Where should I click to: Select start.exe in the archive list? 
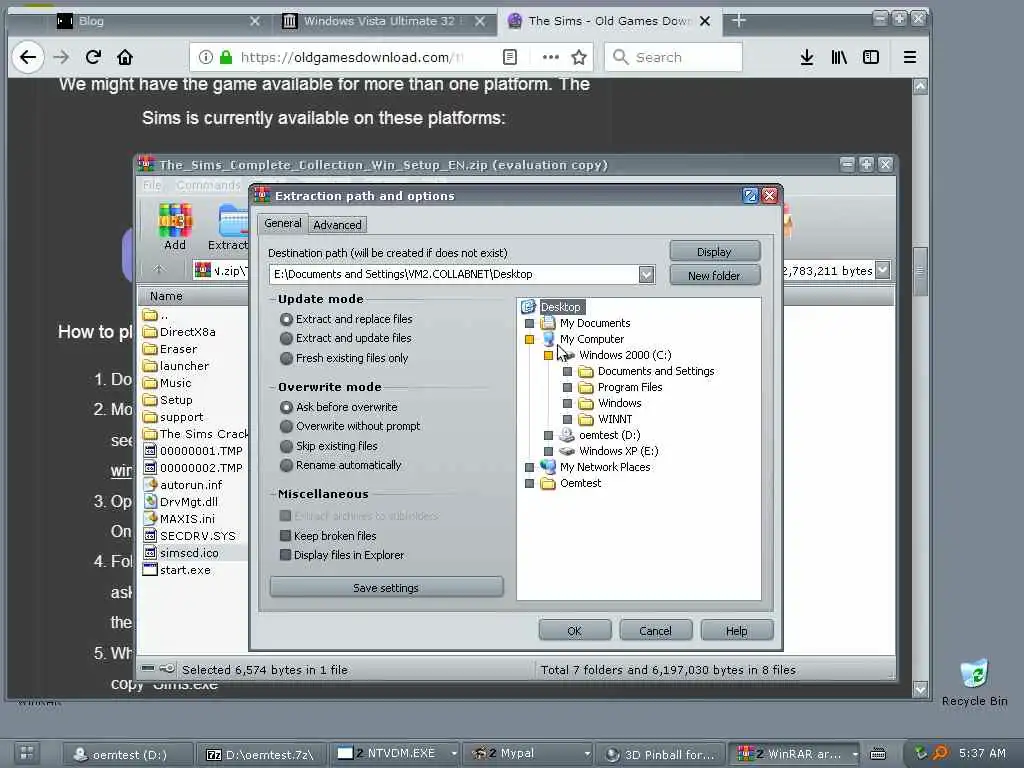point(185,569)
